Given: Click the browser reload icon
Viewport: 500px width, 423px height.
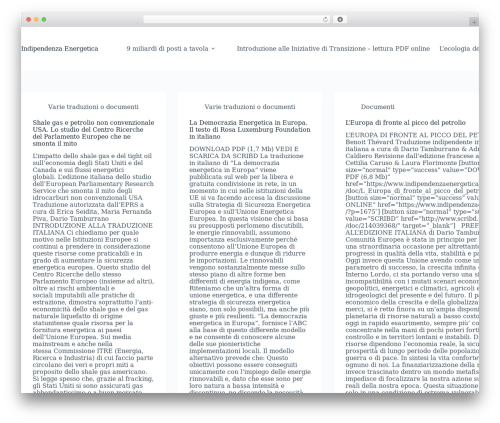Looking at the screenshot, I should click(x=325, y=19).
